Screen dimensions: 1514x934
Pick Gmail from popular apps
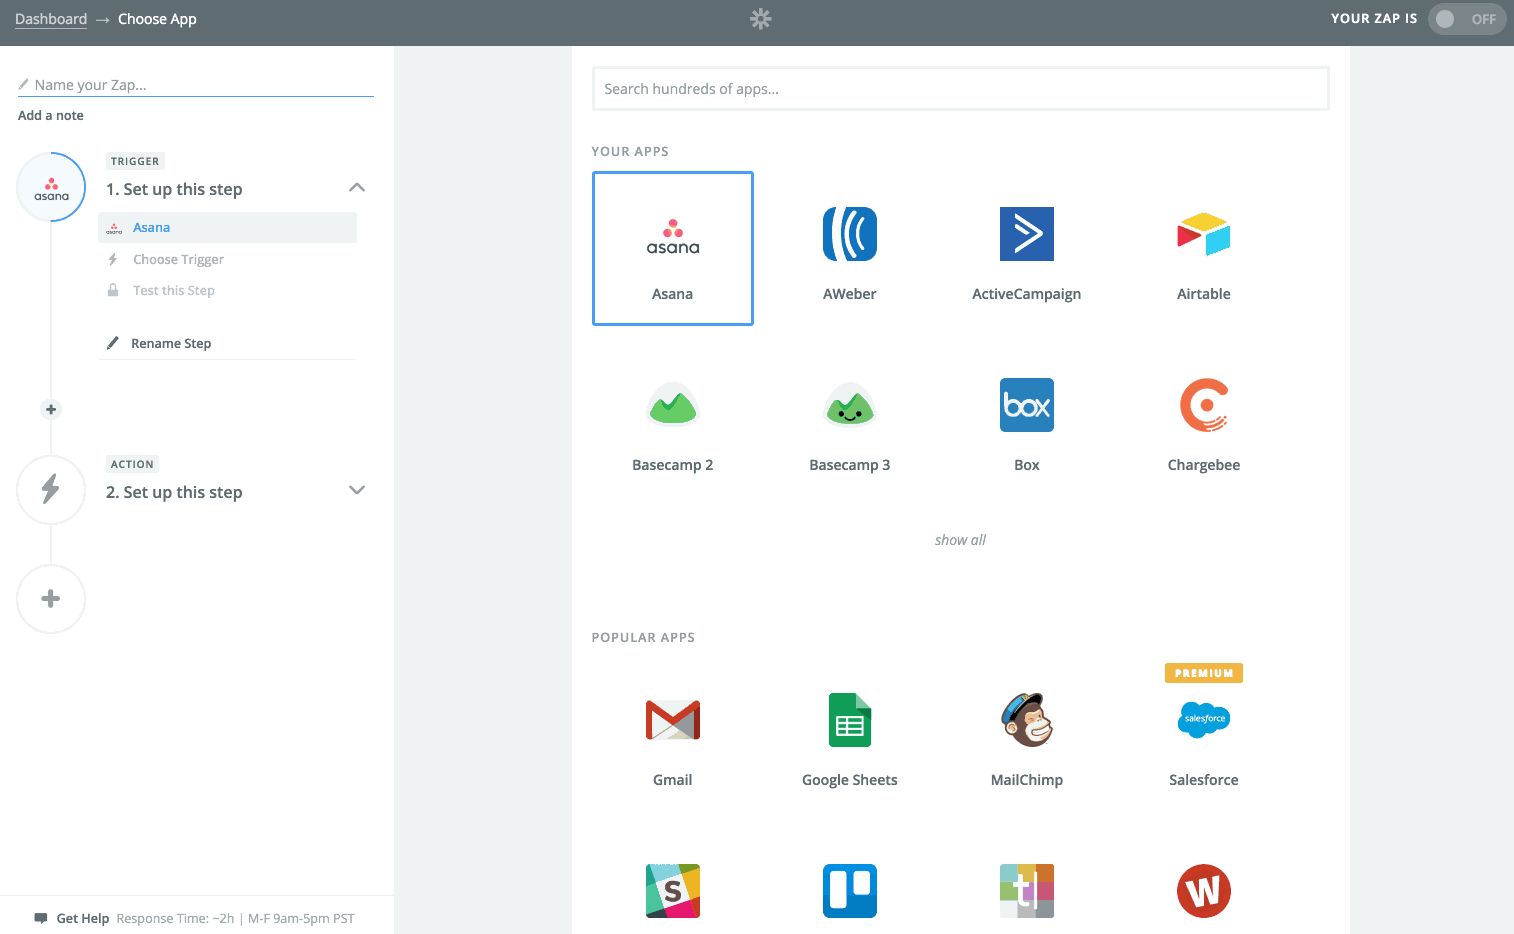pyautogui.click(x=673, y=735)
